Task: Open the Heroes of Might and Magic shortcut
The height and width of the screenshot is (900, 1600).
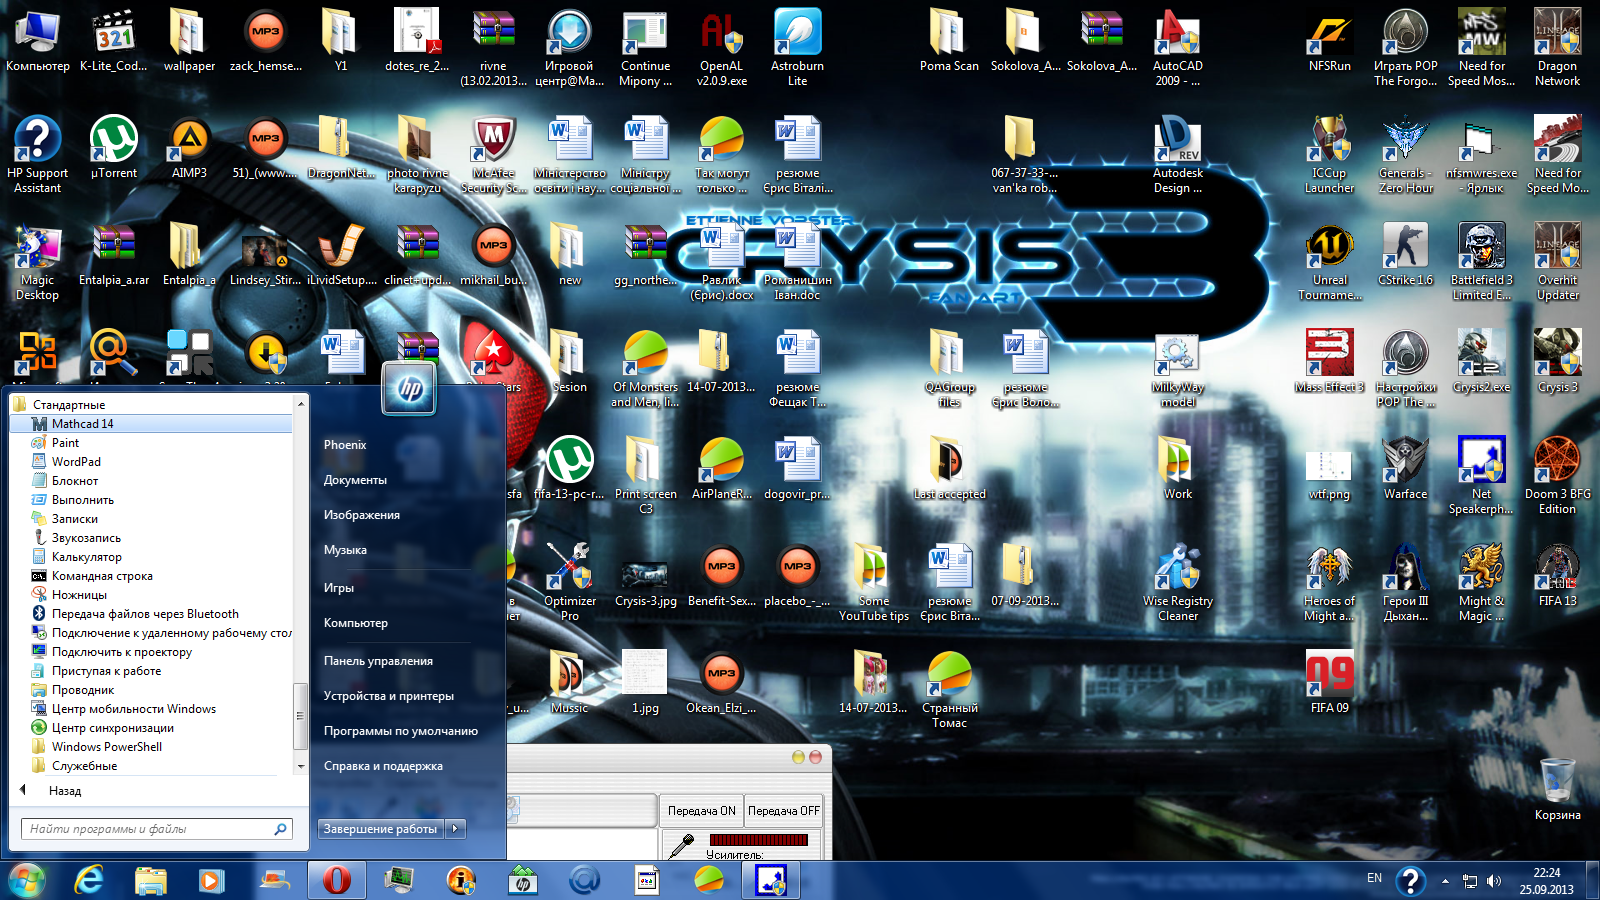Action: click(x=1330, y=582)
